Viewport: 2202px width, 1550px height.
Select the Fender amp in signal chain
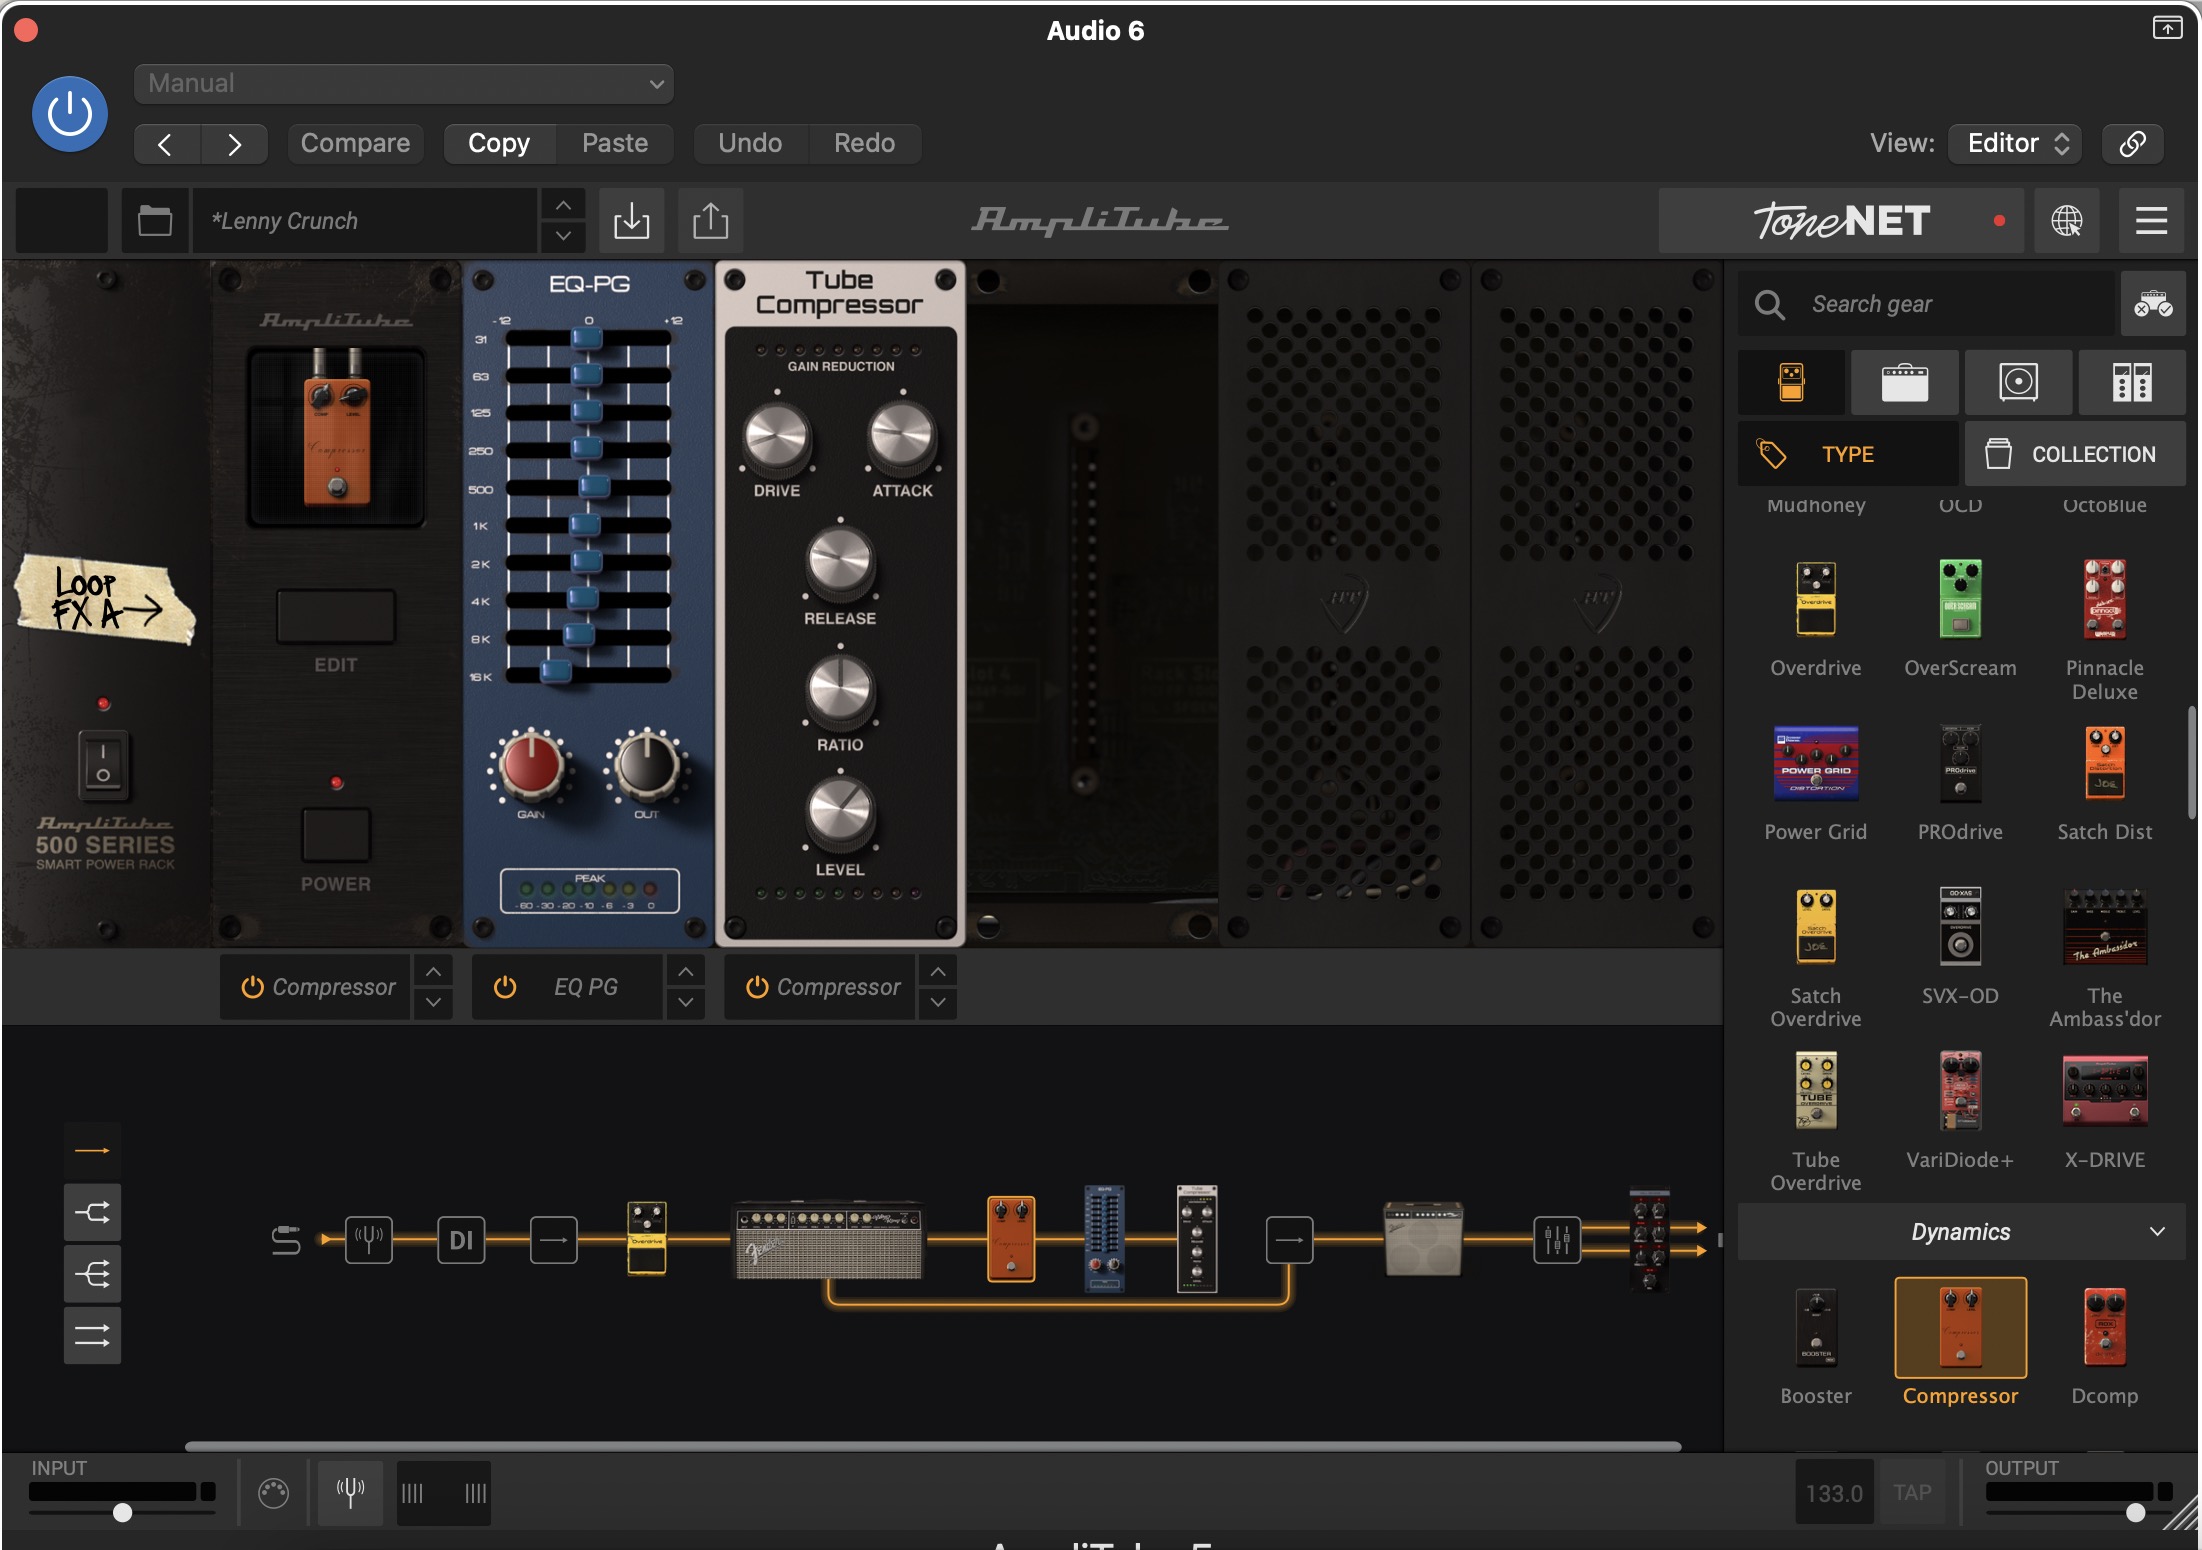pos(829,1241)
